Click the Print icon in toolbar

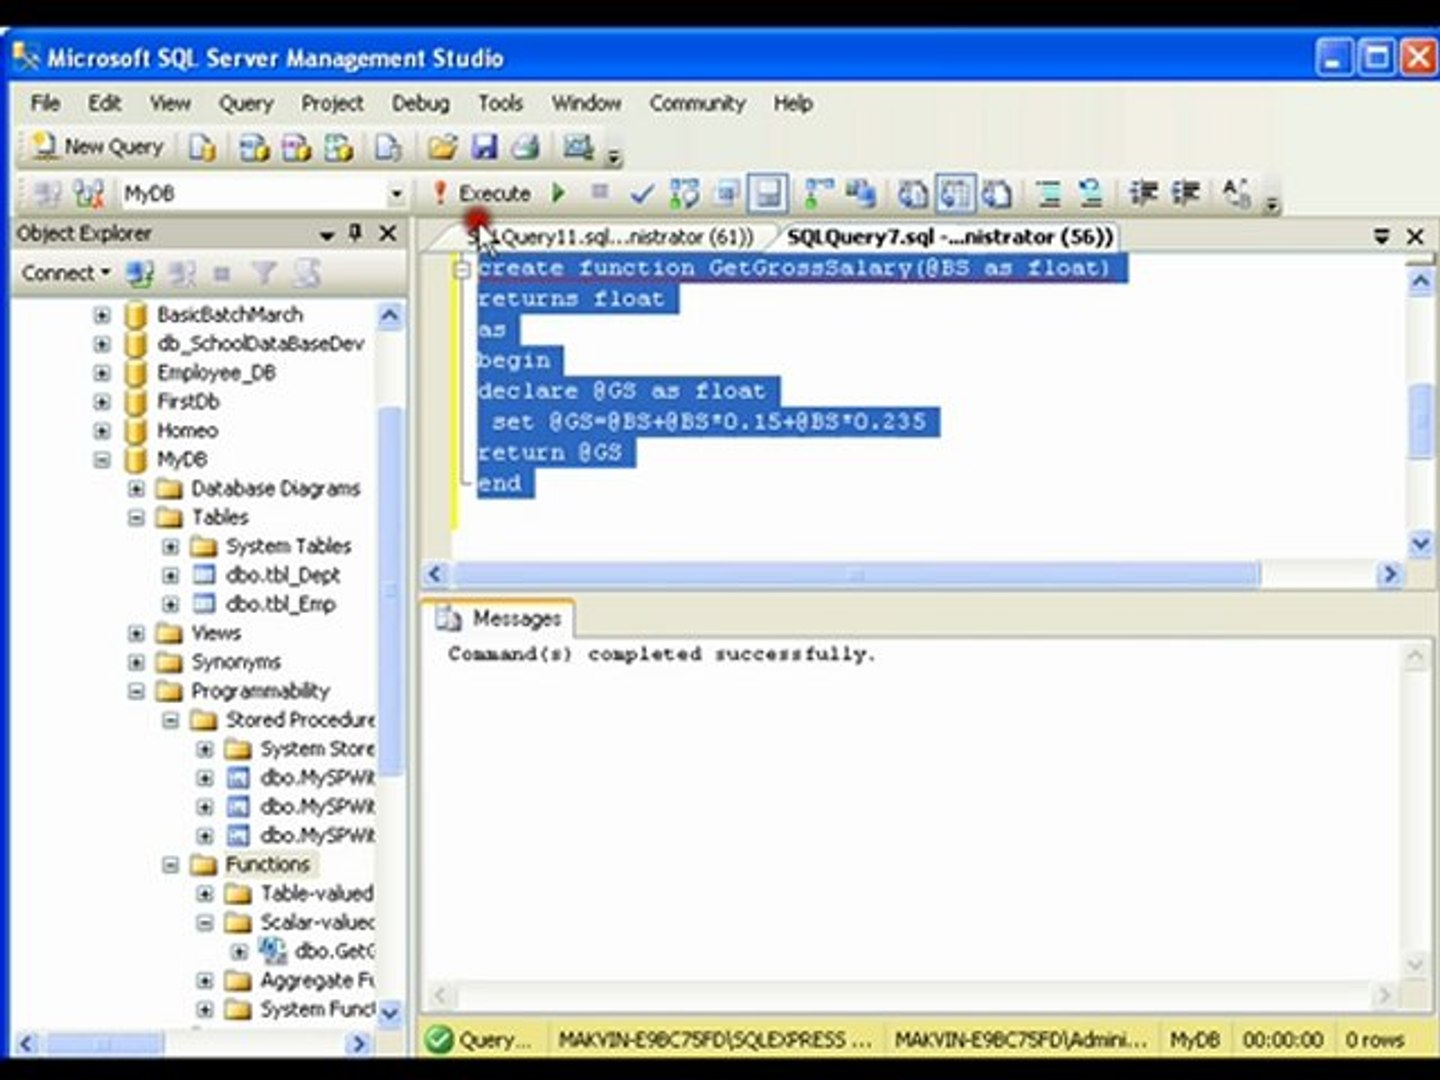point(526,148)
